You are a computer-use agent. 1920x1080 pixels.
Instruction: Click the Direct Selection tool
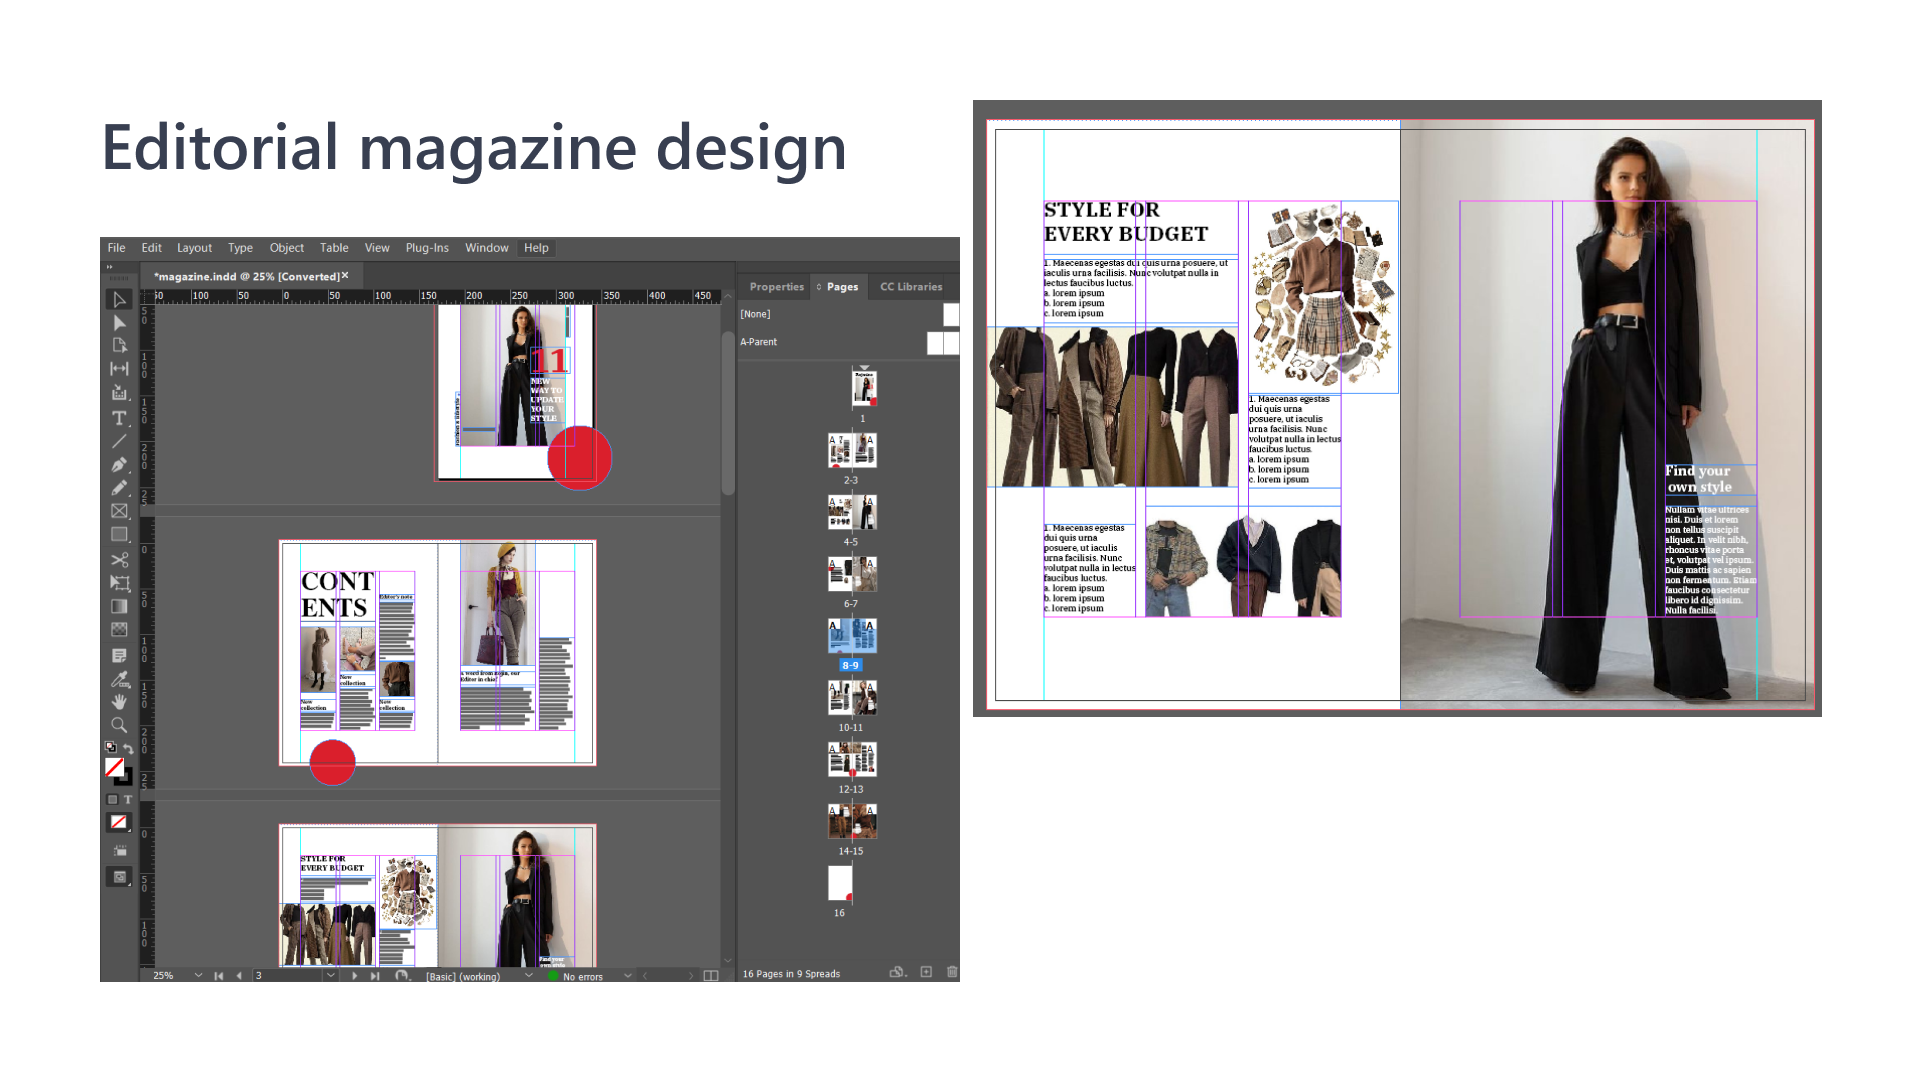click(x=119, y=323)
